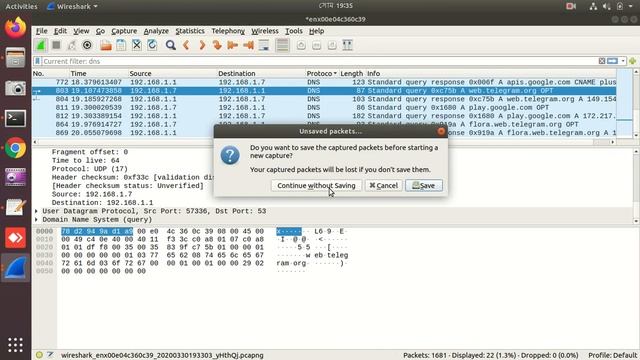640x360 pixels.
Task: Close the Unsaved packets dialog
Action: [441, 131]
